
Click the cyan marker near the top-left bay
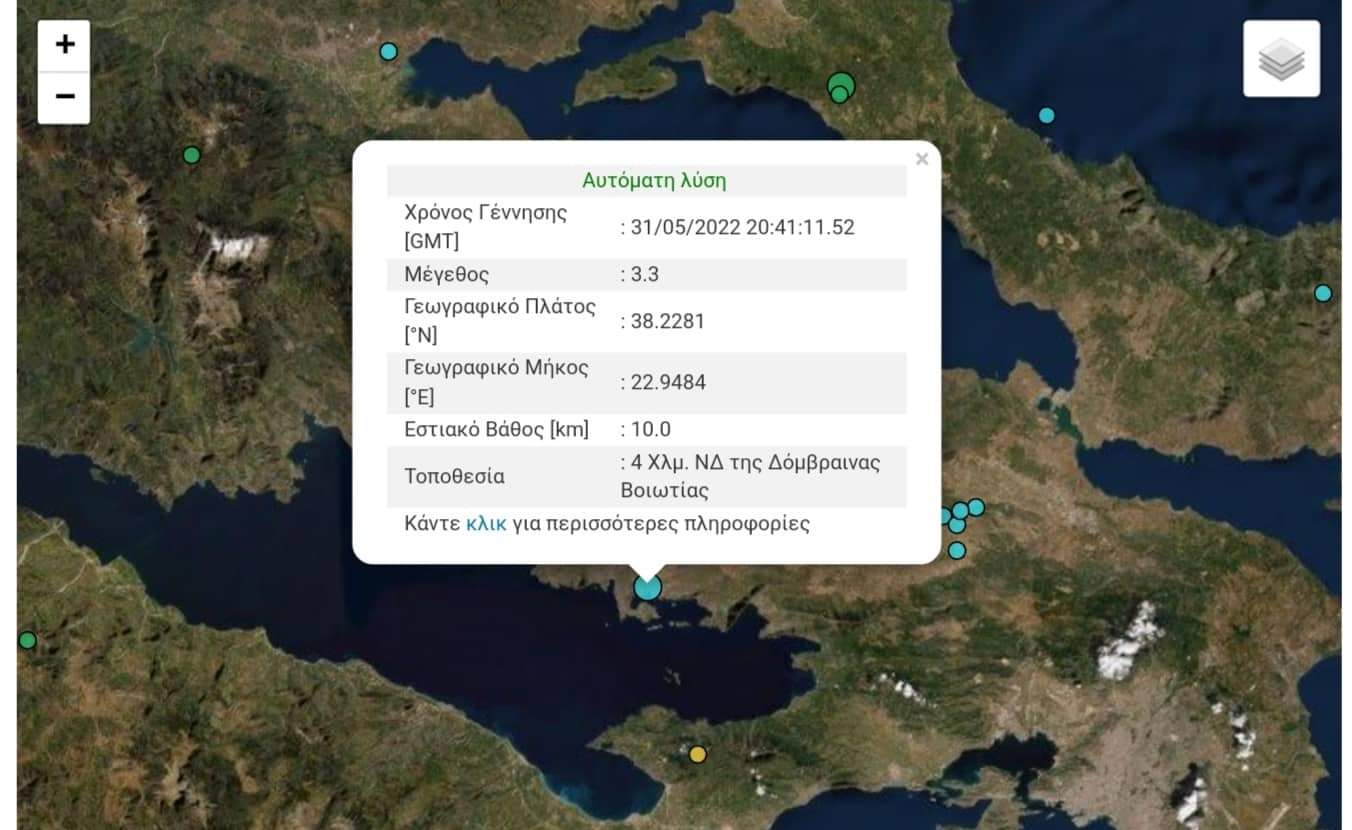[389, 51]
